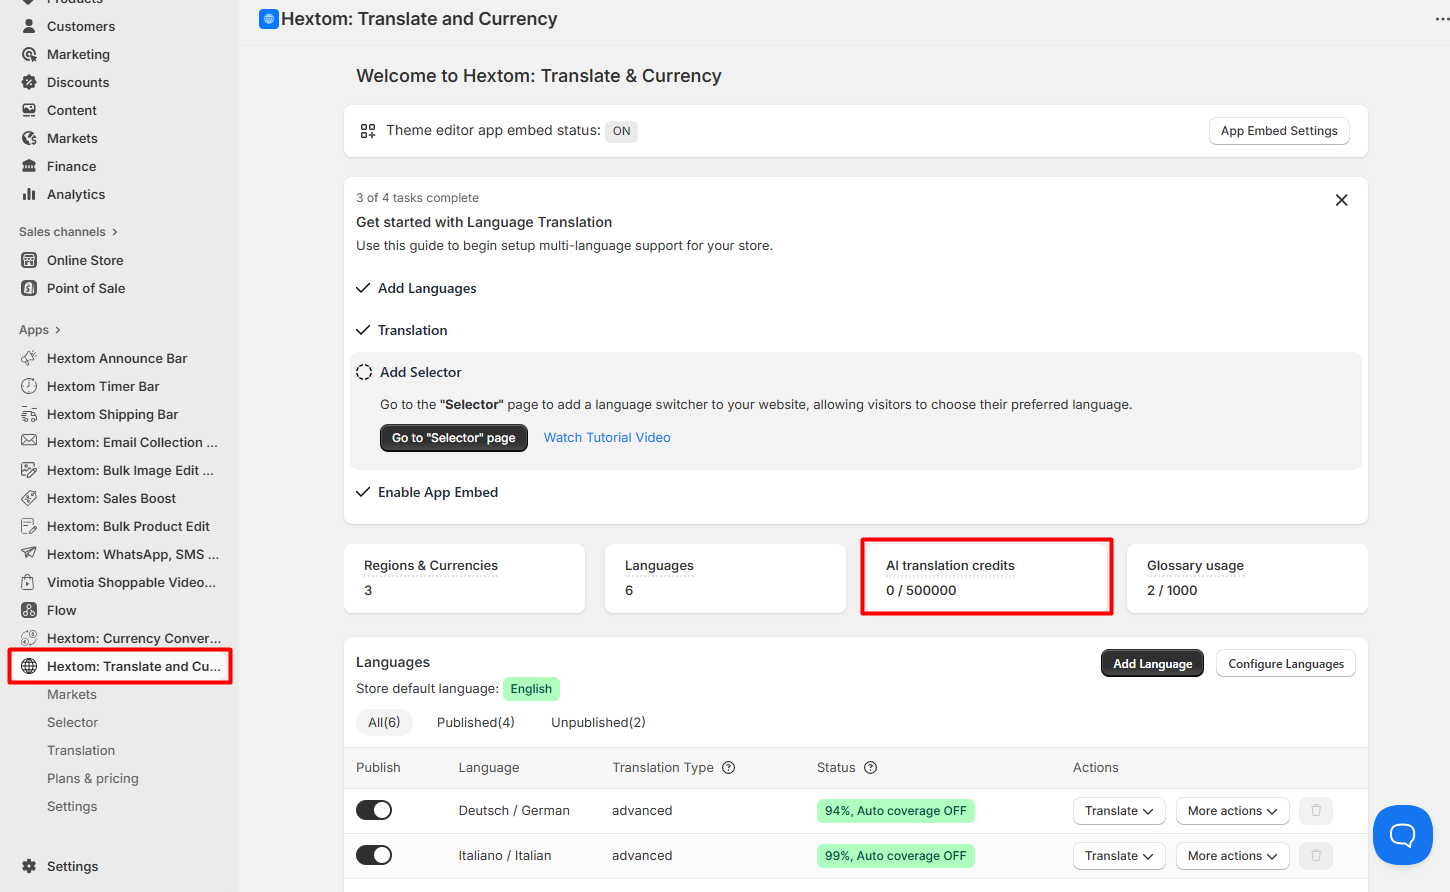Open the chat support bubble
This screenshot has height=892, width=1450.
coord(1402,834)
